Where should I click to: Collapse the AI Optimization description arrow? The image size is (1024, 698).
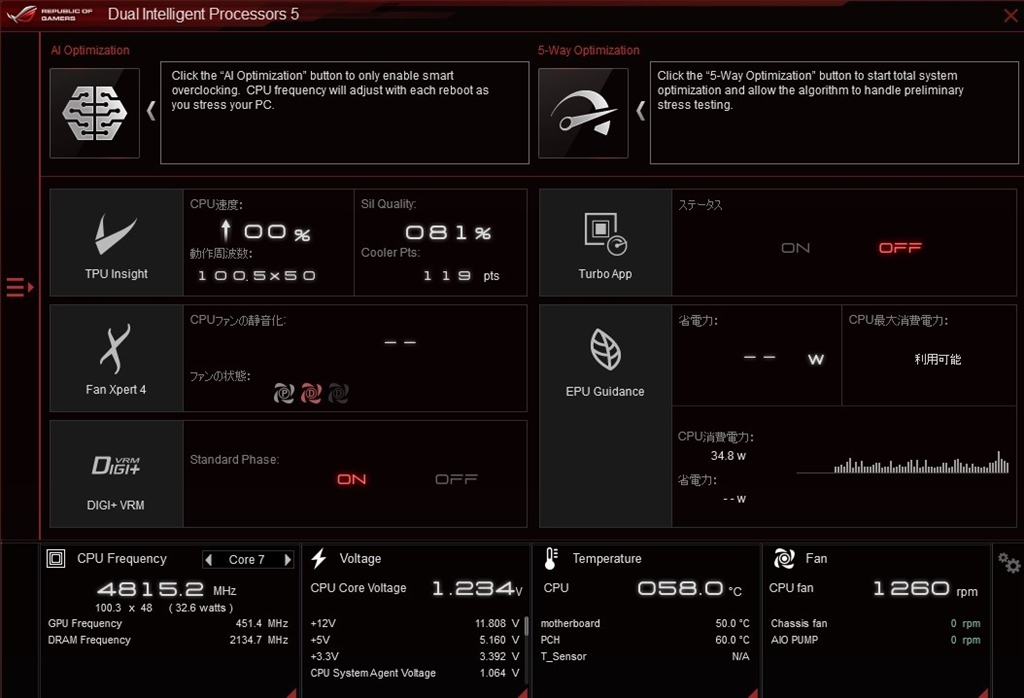(151, 111)
